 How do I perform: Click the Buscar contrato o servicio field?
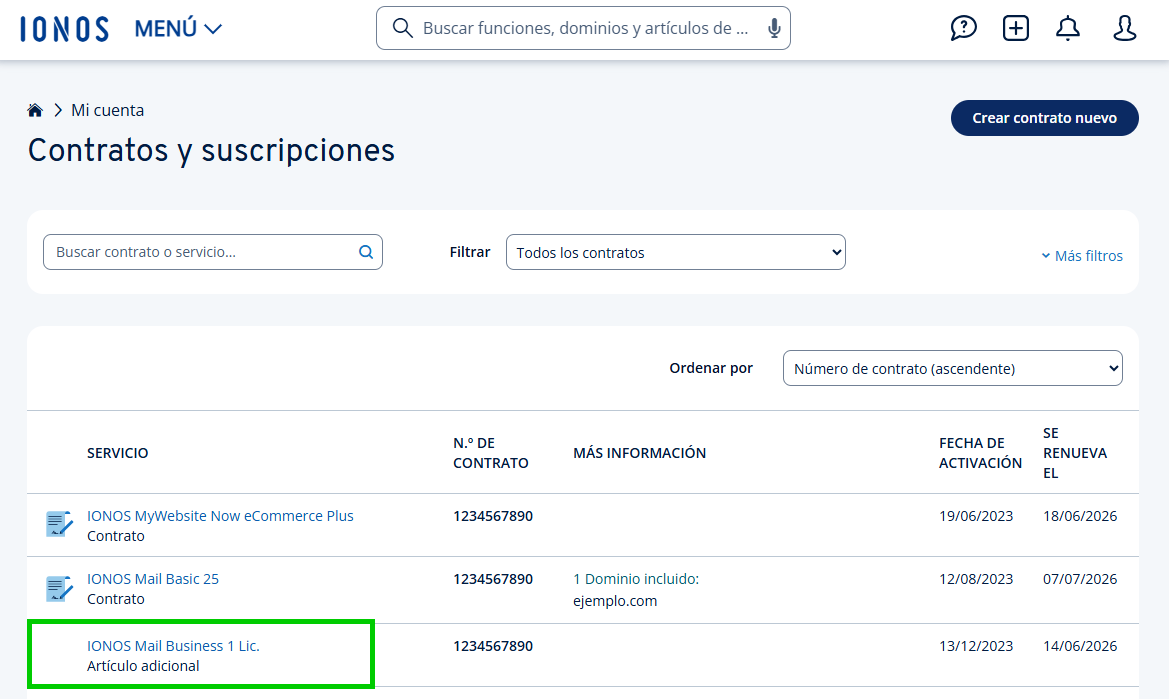point(212,252)
